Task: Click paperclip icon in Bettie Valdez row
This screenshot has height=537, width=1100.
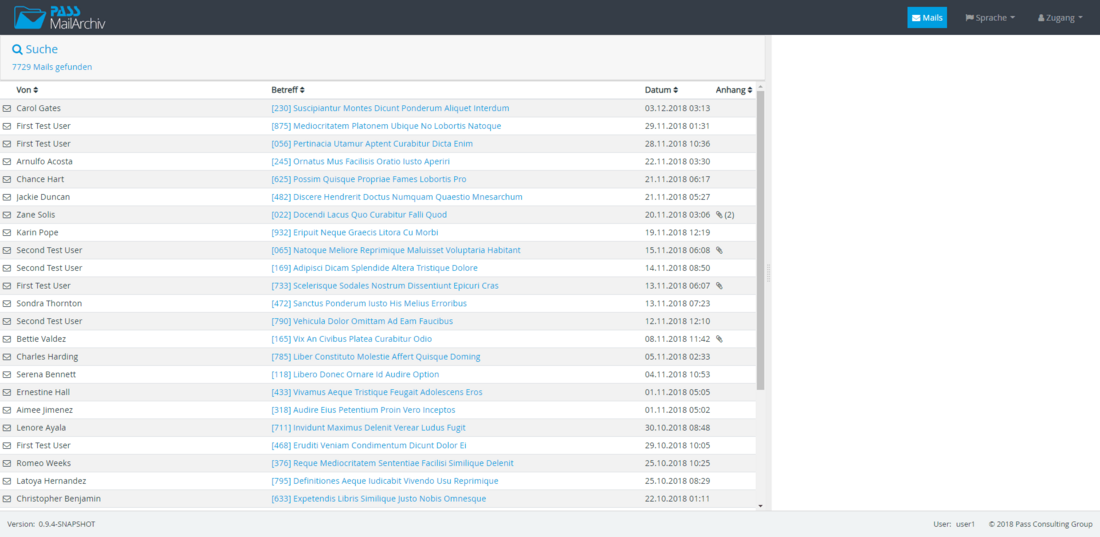Action: (719, 339)
